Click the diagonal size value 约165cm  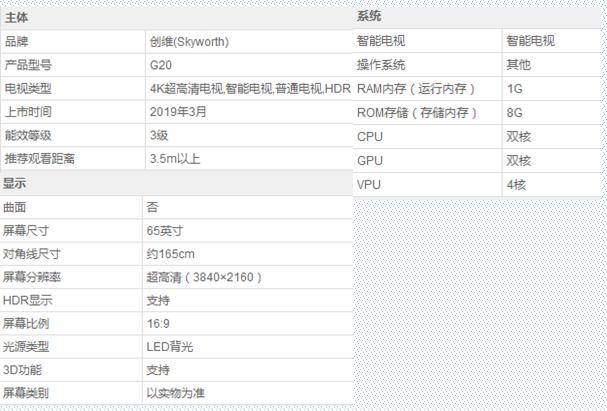[171, 253]
